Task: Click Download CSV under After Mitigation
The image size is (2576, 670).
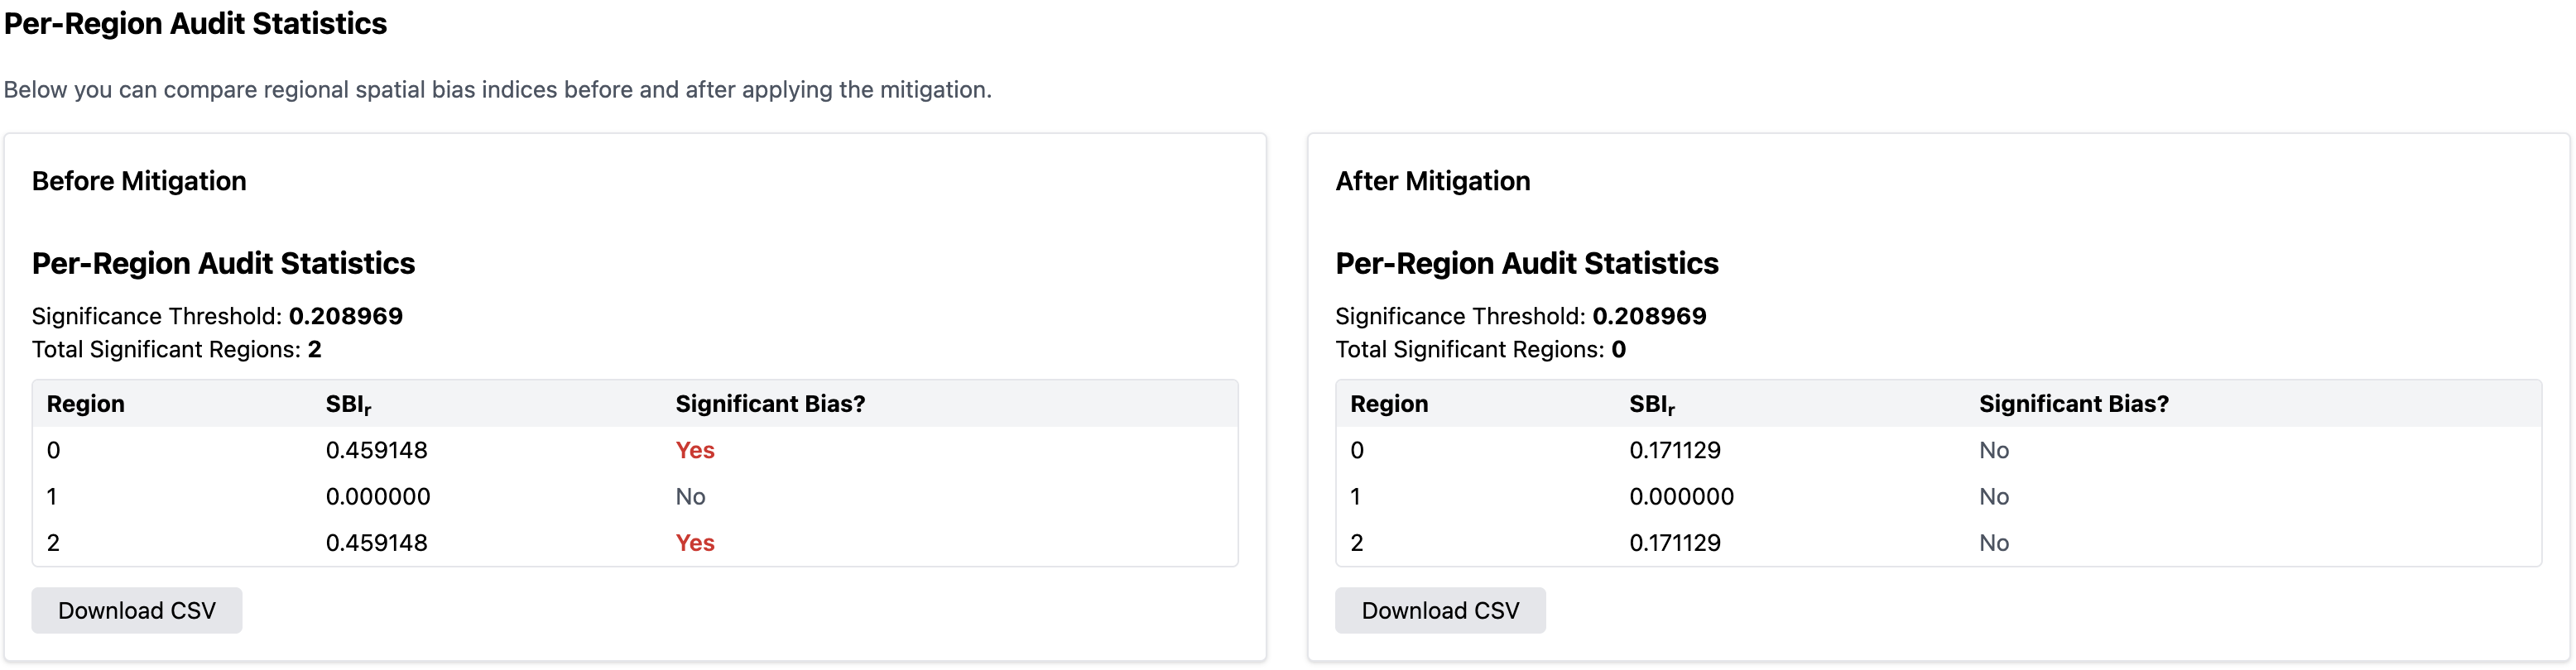Action: pos(1440,610)
